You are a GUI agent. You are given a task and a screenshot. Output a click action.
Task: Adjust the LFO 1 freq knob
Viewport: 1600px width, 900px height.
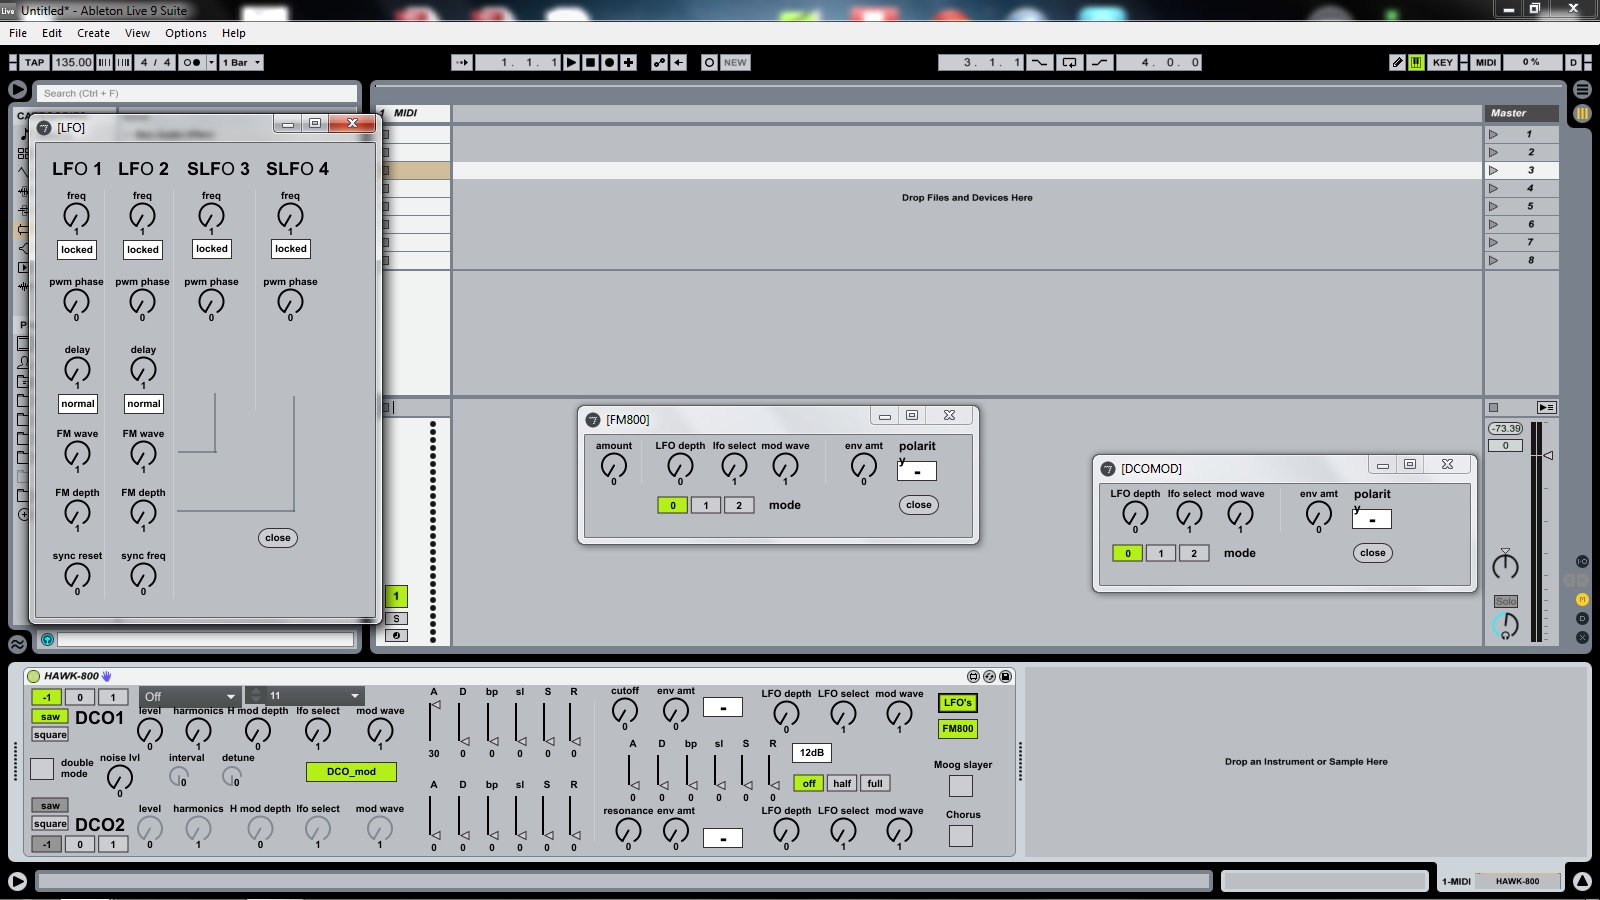(76, 215)
